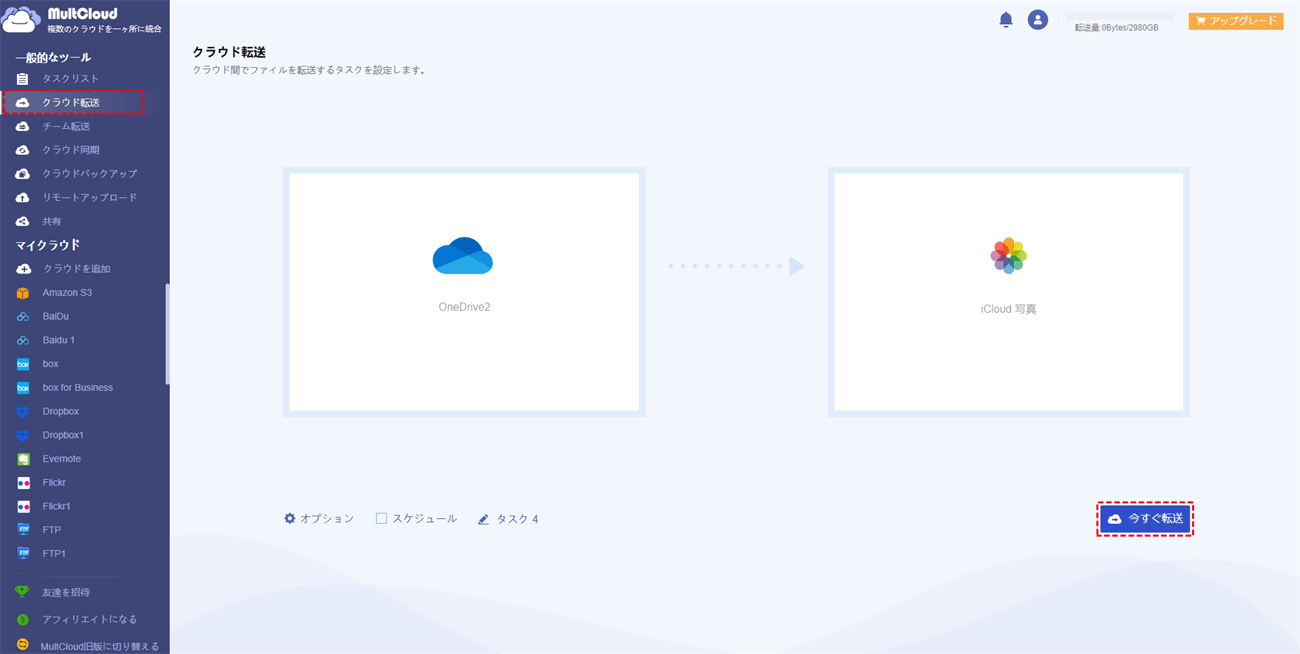Image resolution: width=1300 pixels, height=654 pixels.
Task: Open the user account avatar icon
Action: tap(1038, 20)
